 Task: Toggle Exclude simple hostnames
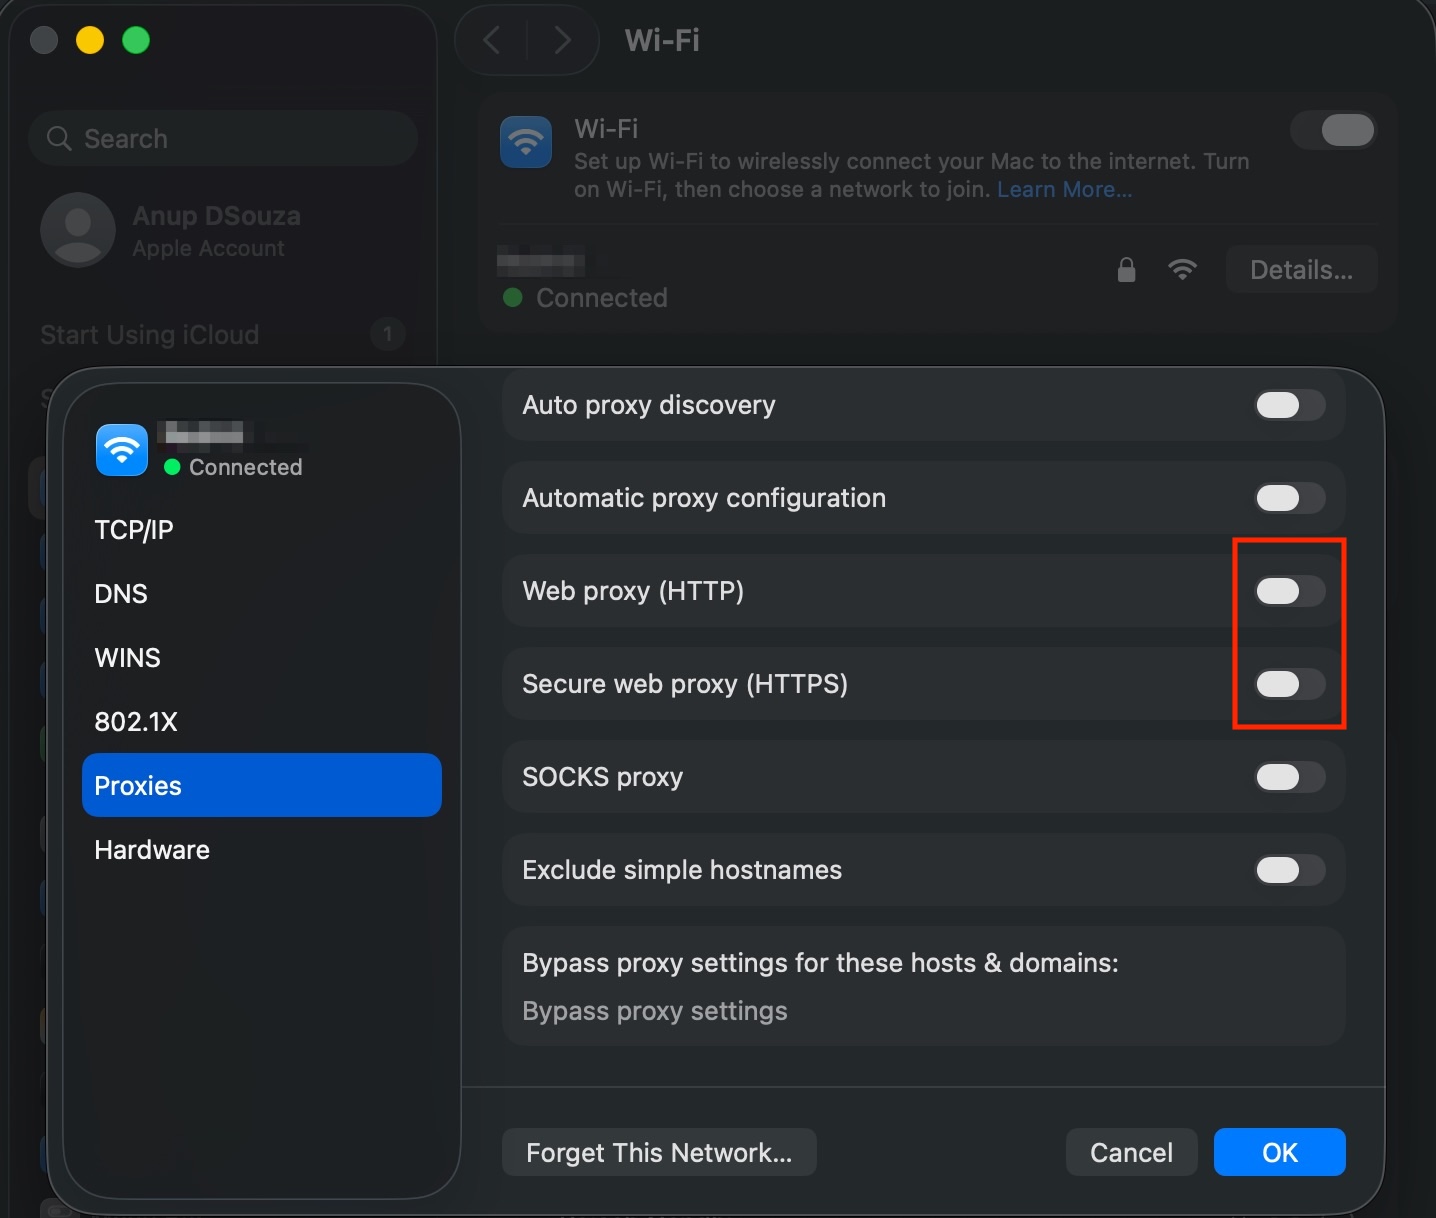pos(1289,870)
